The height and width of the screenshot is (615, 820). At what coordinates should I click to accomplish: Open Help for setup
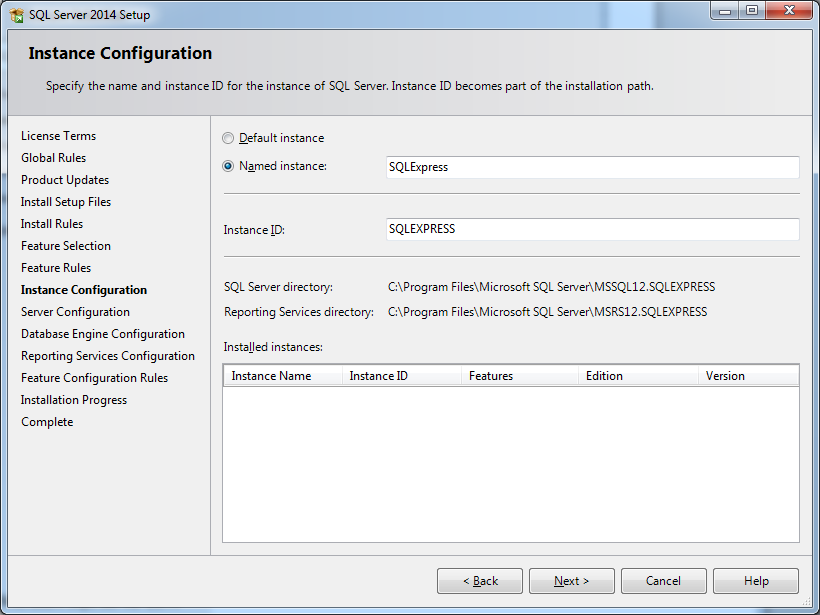pyautogui.click(x=756, y=581)
